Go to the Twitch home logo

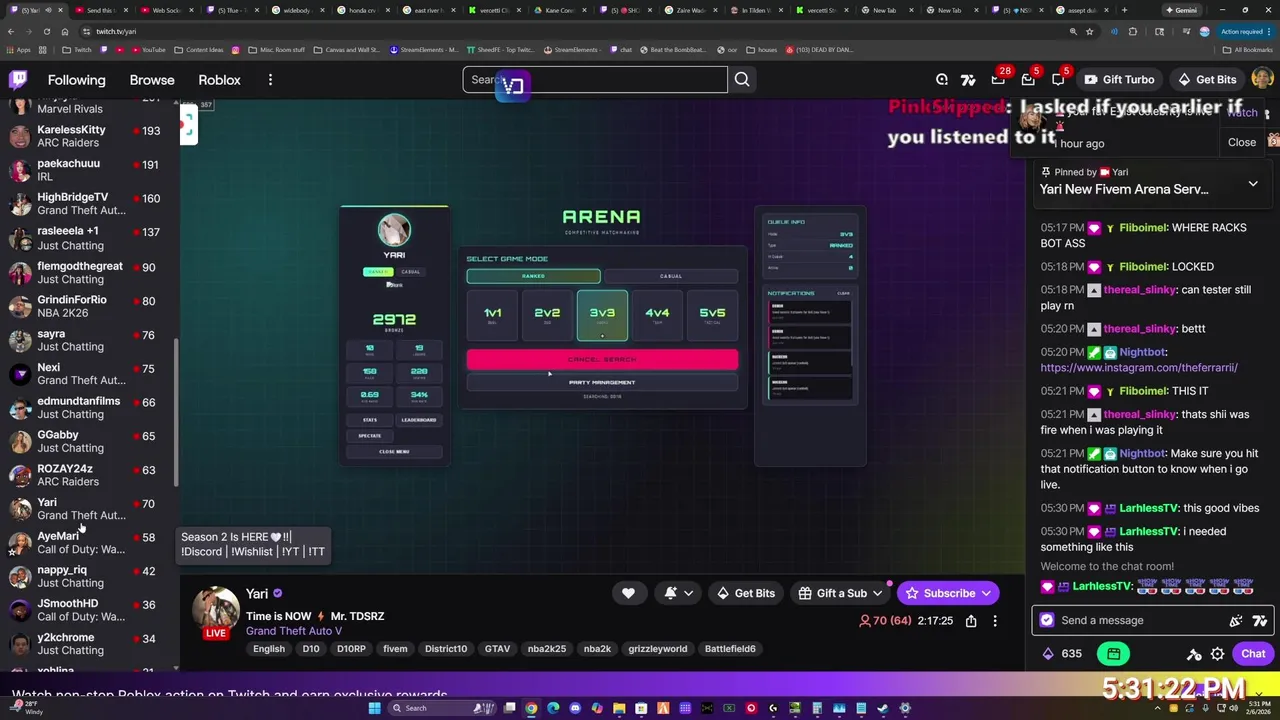point(18,80)
